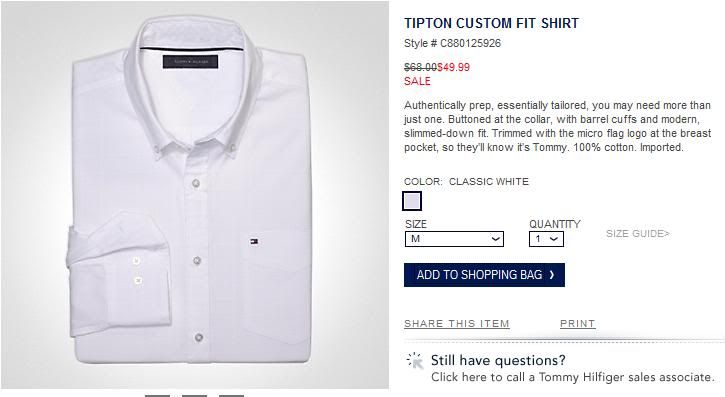The image size is (725, 397).
Task: Click the arrow chevron on Add to Shopping Bag
Action: click(x=552, y=275)
